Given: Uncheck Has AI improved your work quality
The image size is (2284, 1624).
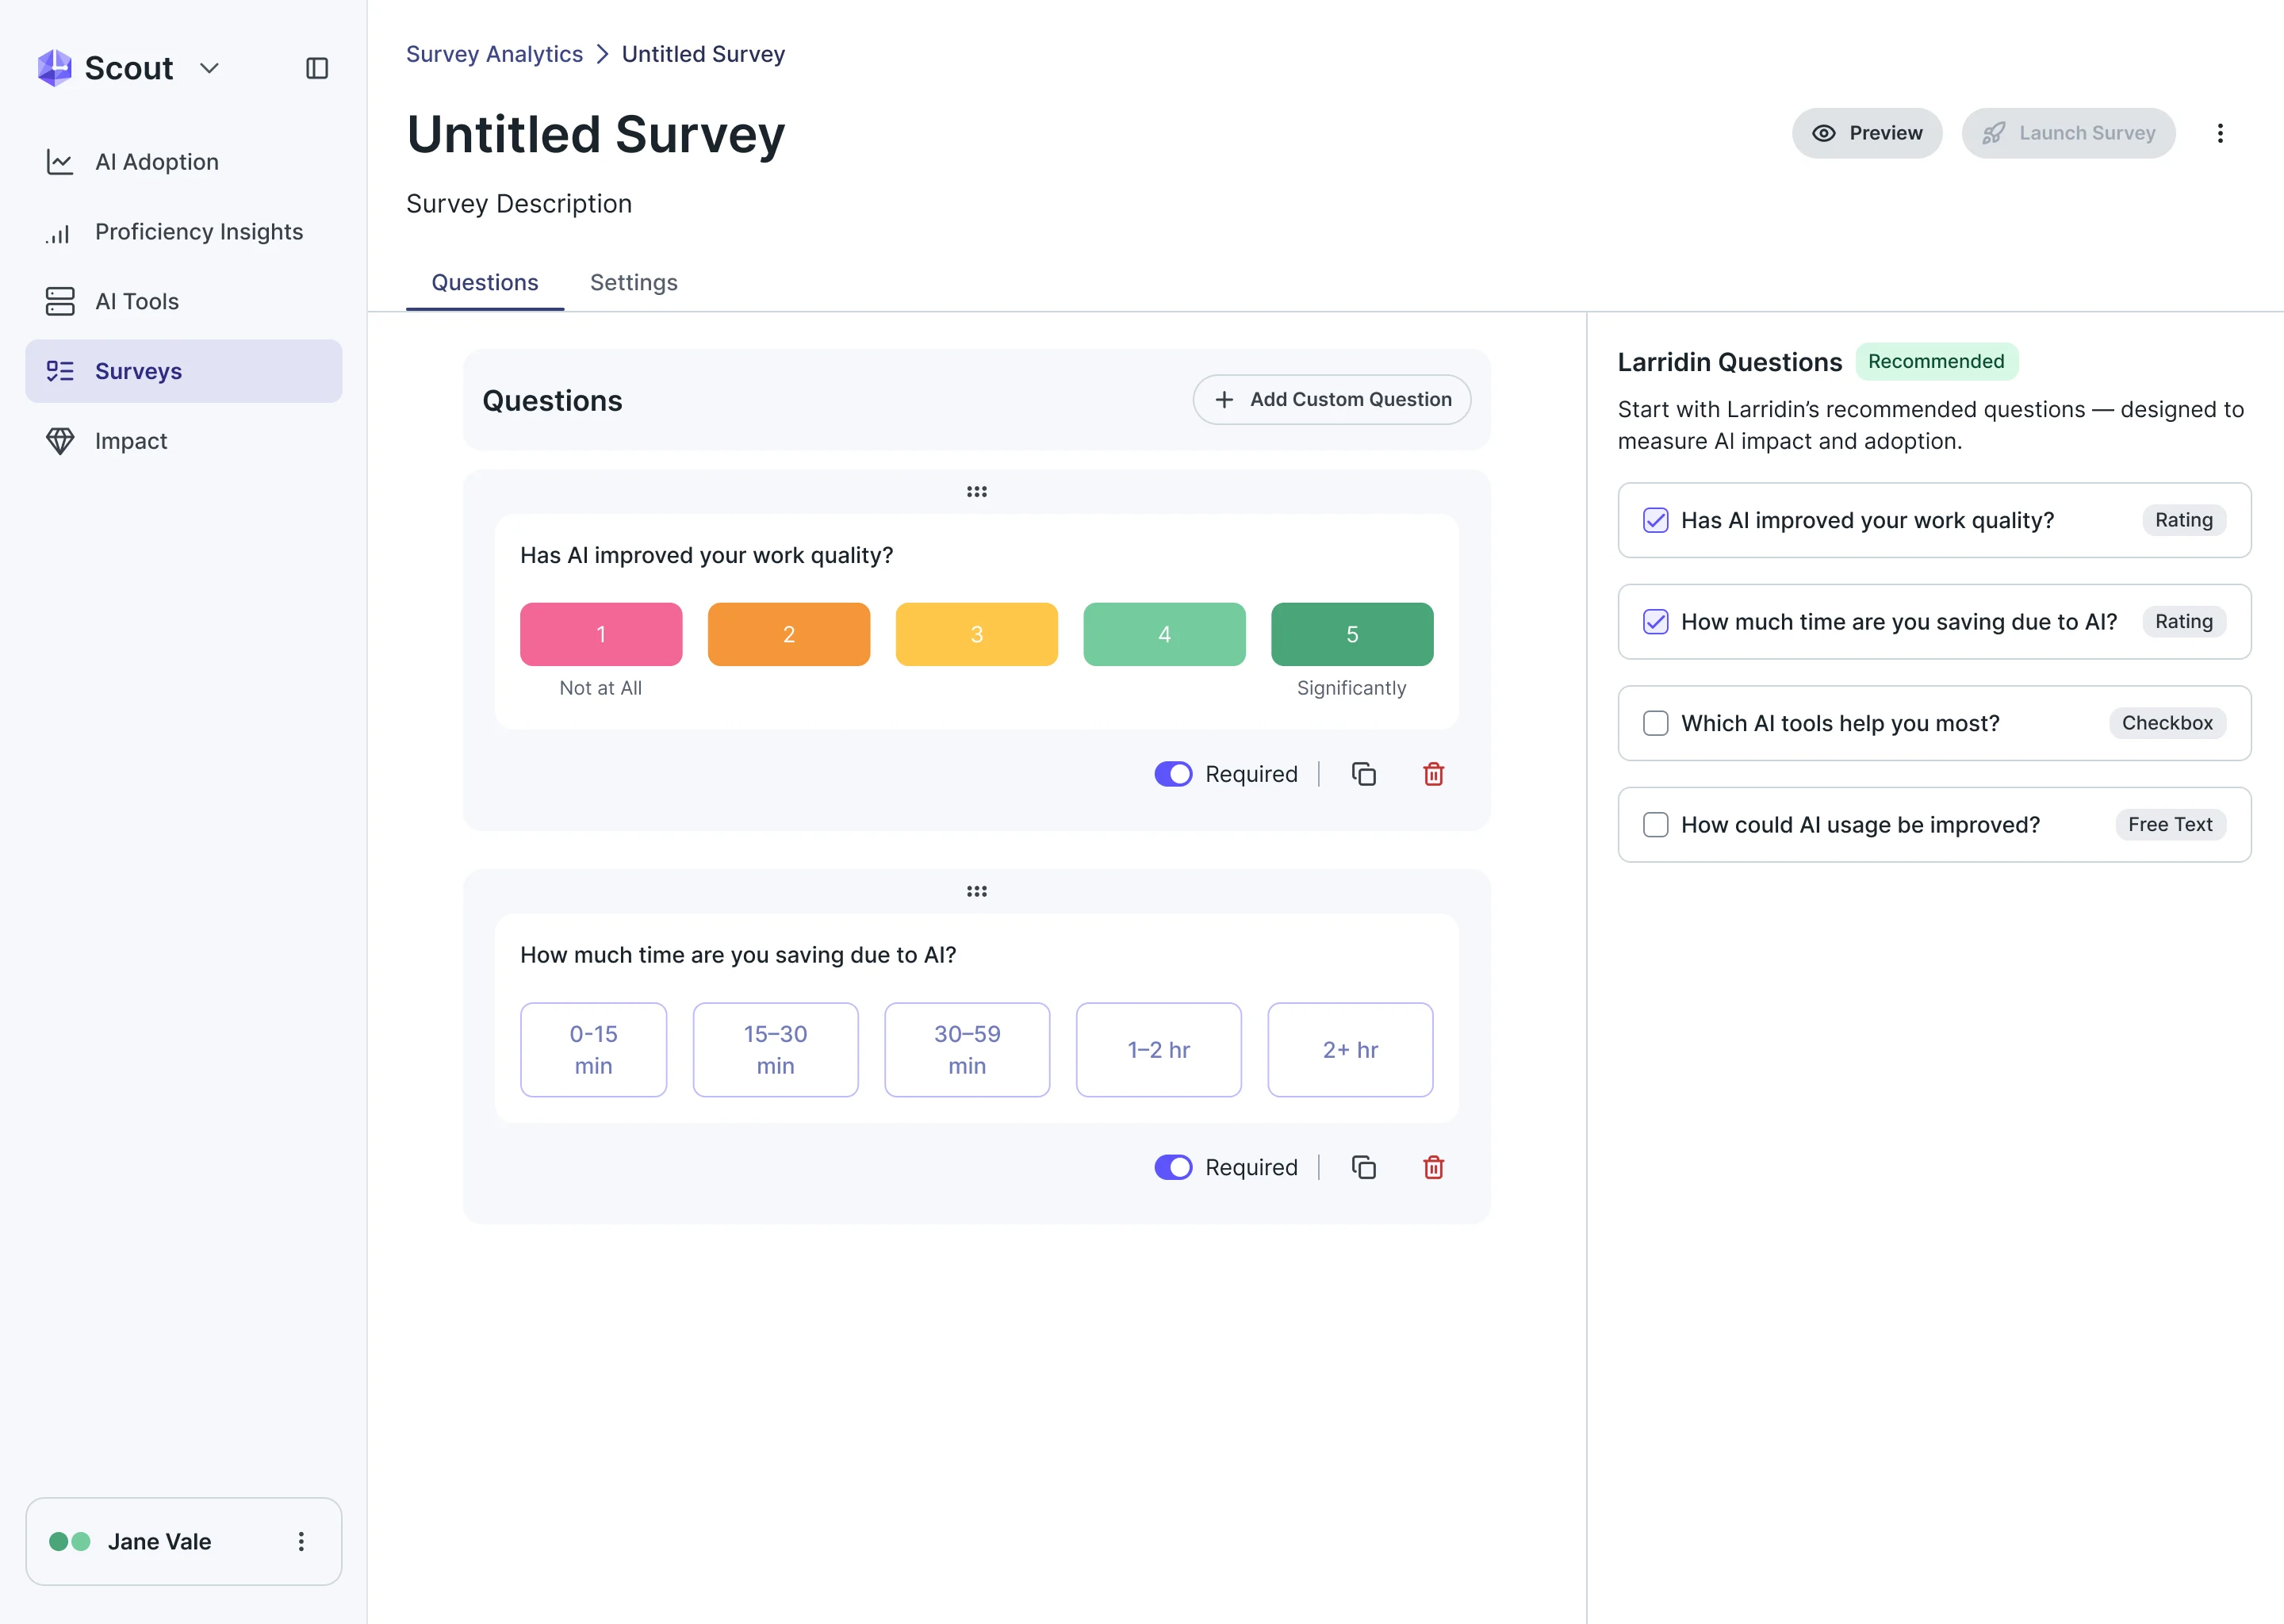Looking at the screenshot, I should tap(1656, 520).
